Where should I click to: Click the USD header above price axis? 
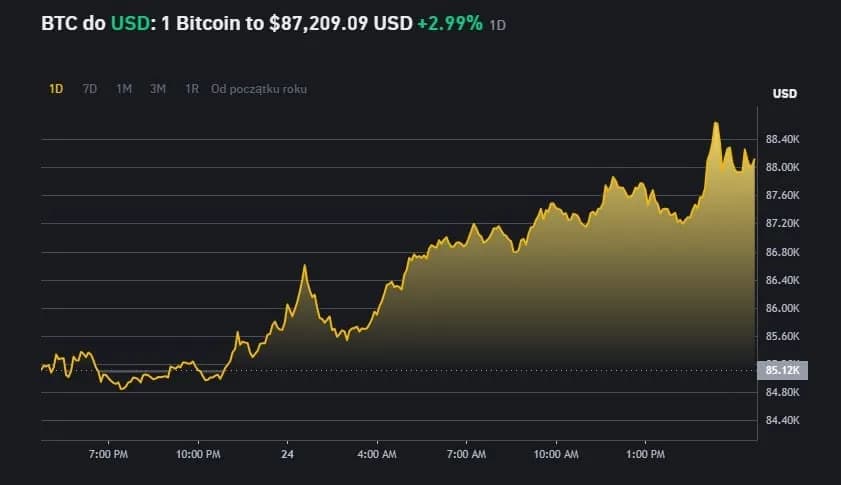(x=784, y=94)
